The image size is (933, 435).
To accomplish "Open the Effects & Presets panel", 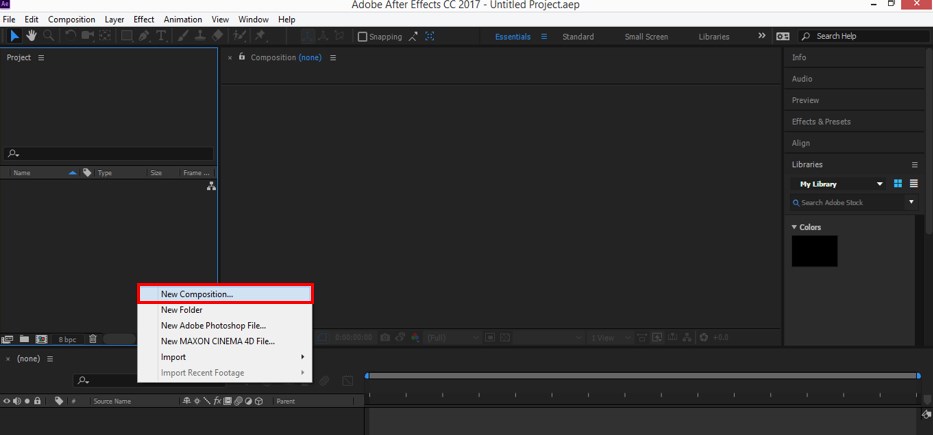I will (x=821, y=121).
